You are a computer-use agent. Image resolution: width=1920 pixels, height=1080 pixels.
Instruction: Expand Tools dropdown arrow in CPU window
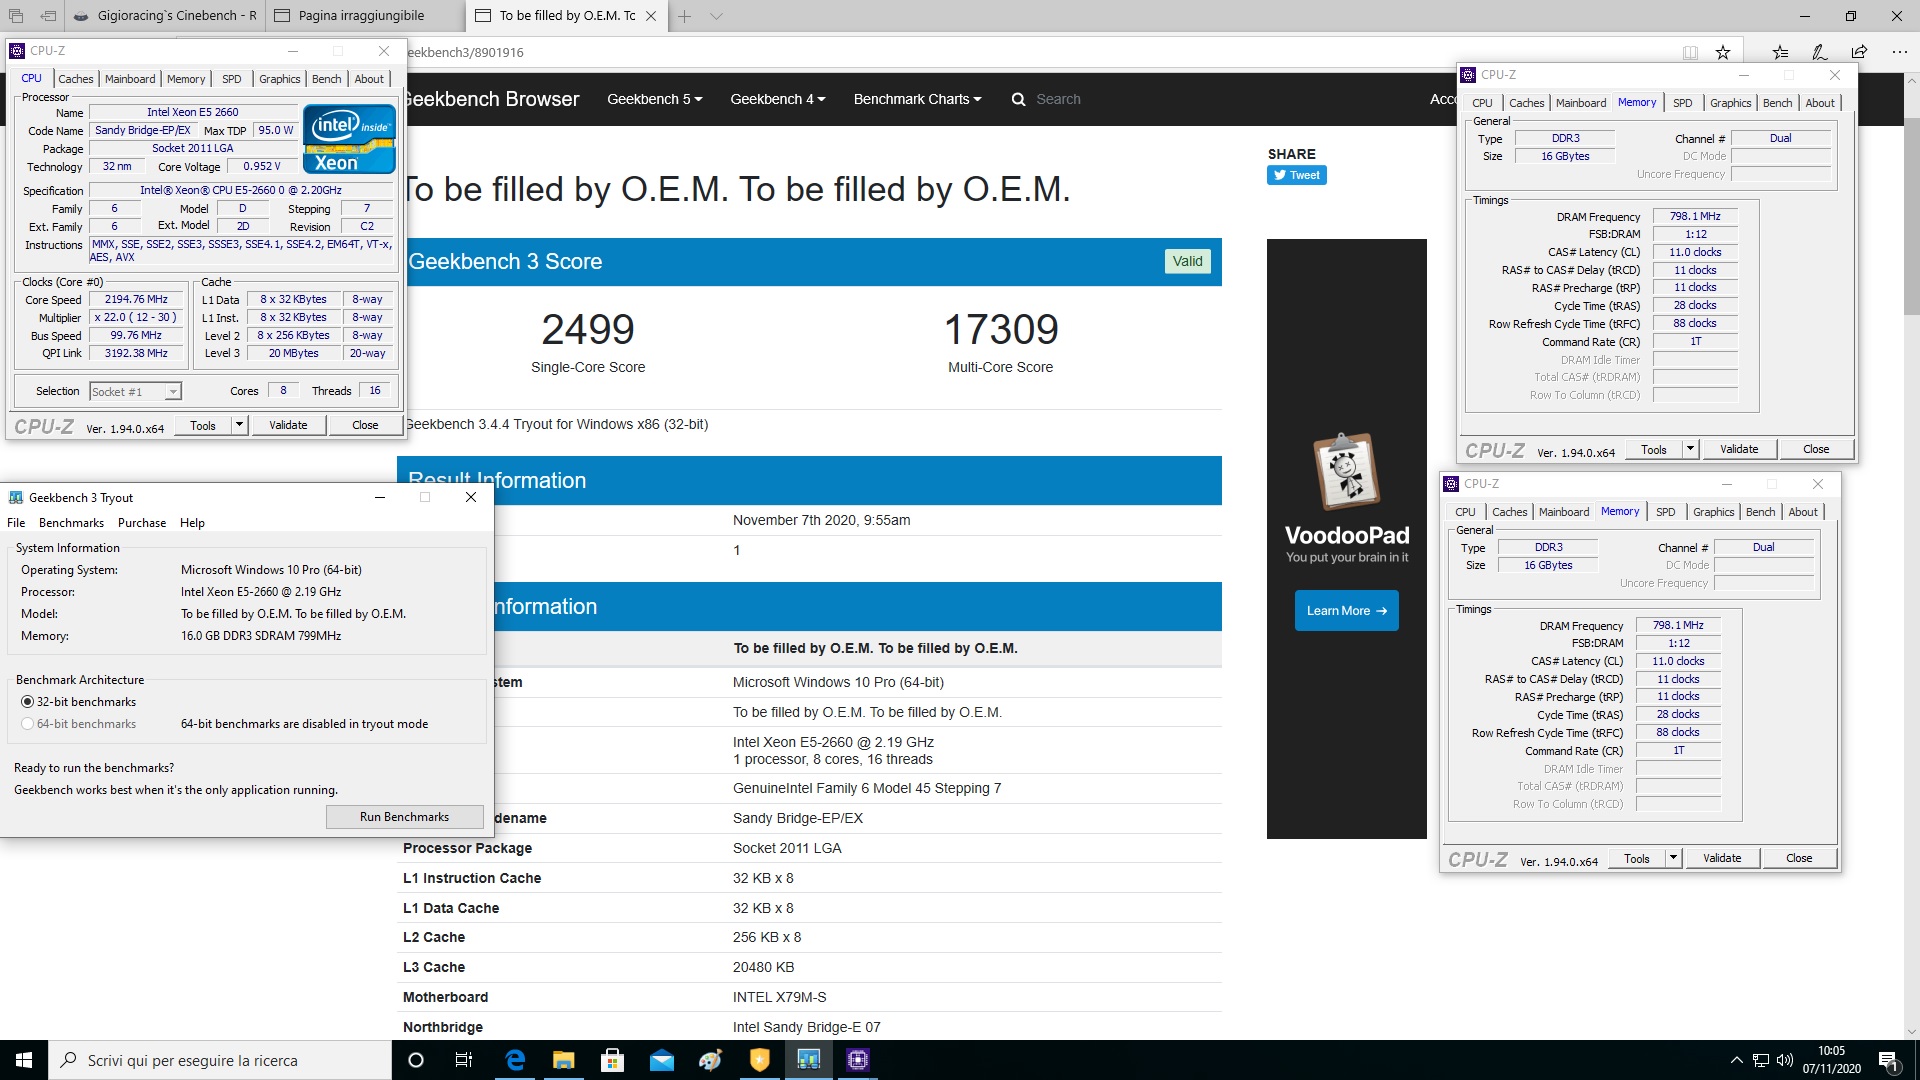coord(239,425)
